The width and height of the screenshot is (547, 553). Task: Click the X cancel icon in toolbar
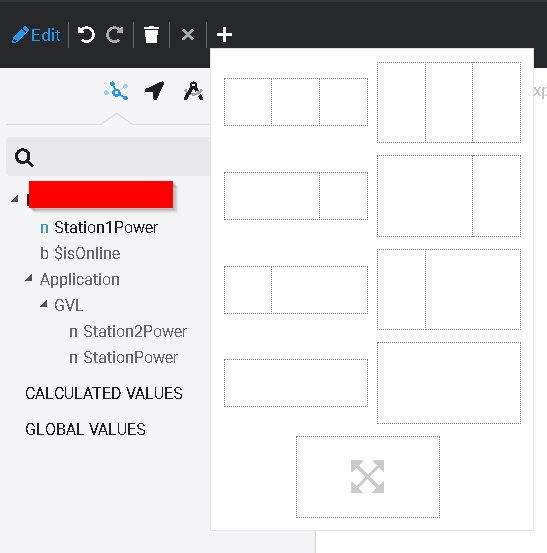point(188,35)
